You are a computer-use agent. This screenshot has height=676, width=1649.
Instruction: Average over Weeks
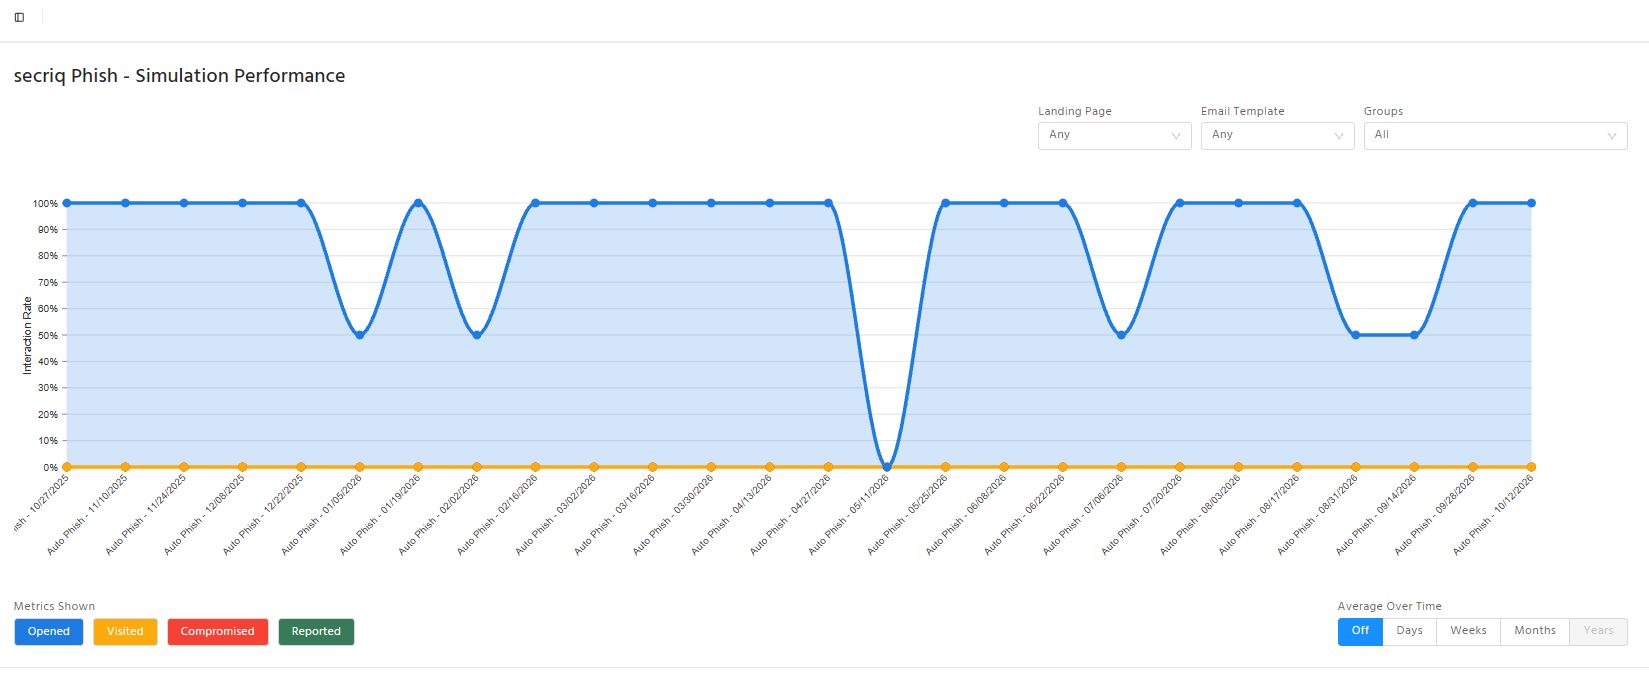pos(1468,631)
